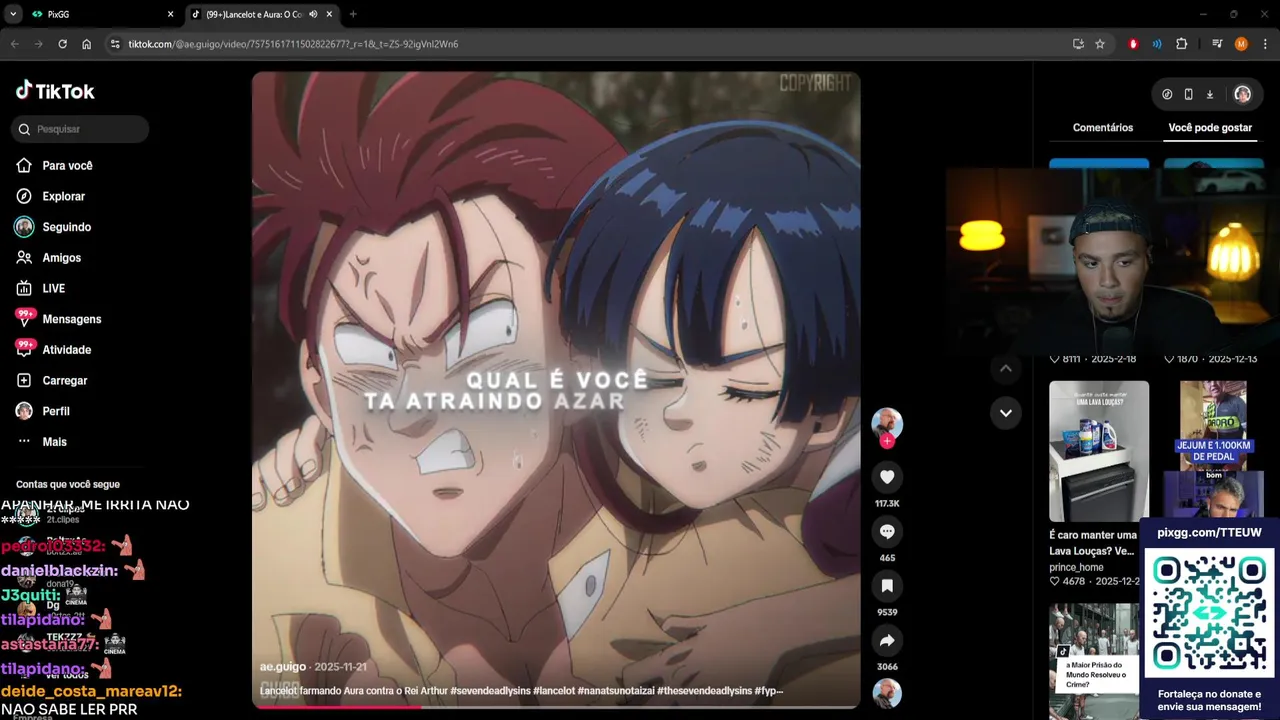Click the browser address bar URL

click(293, 44)
